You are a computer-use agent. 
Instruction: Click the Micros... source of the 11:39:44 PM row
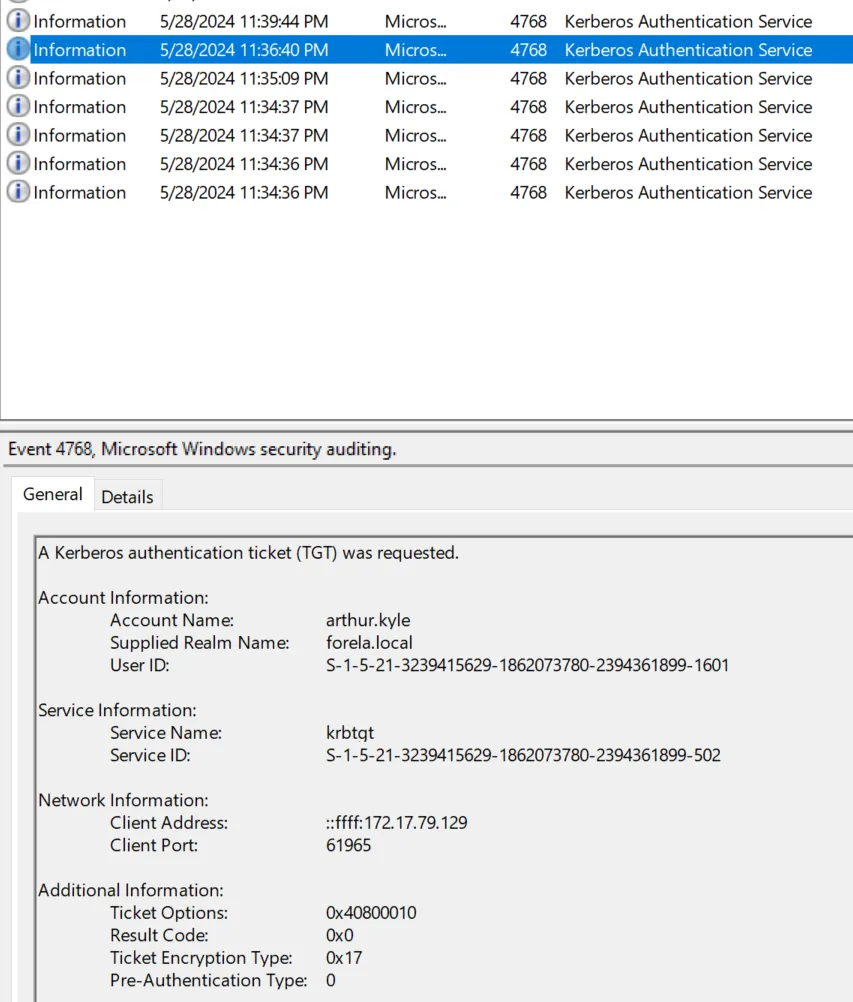pyautogui.click(x=415, y=22)
